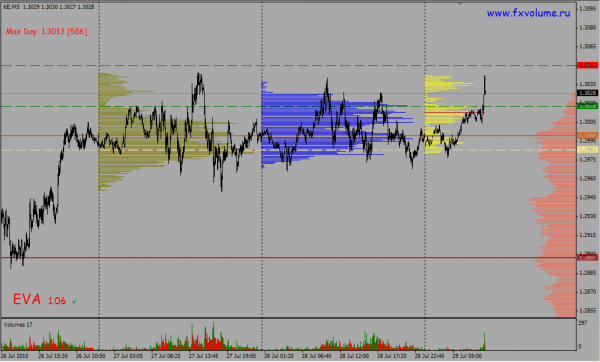Screen dimensions: 600x362
Task: Click the green checkmark beside EVA 1.06
Action: tap(75, 302)
